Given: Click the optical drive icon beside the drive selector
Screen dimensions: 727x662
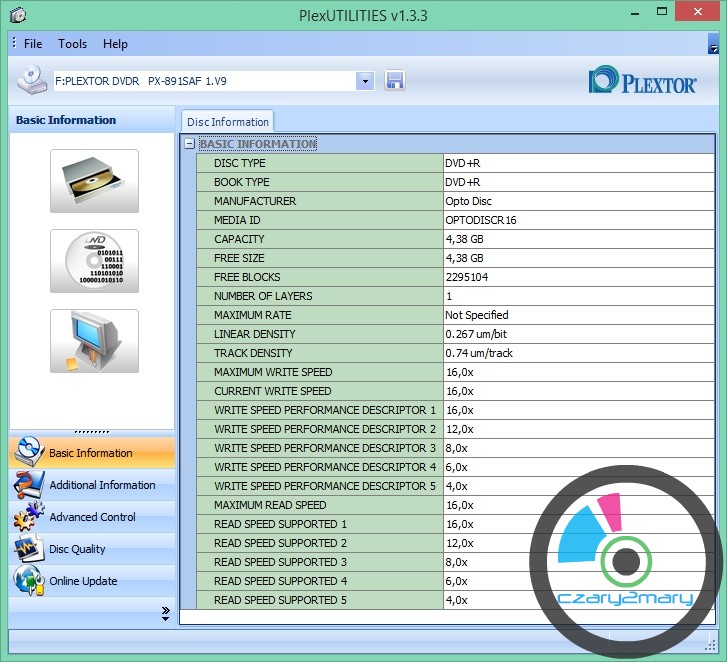Looking at the screenshot, I should tap(32, 80).
